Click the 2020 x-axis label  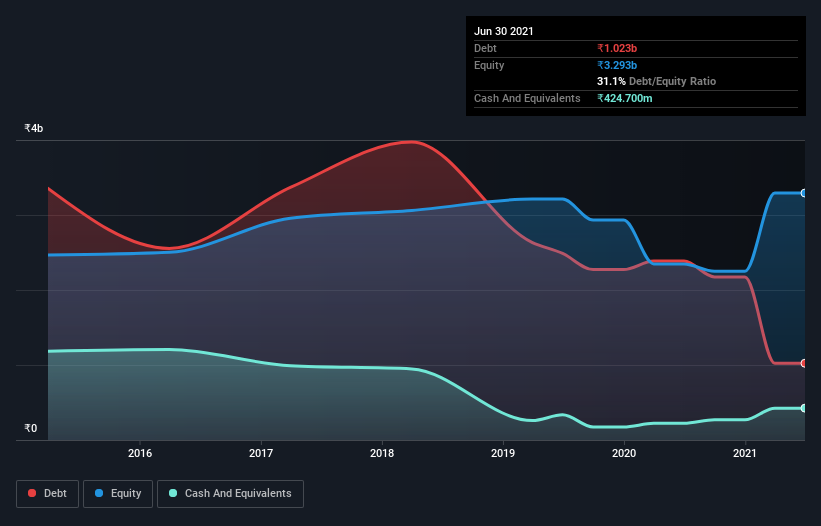coord(624,453)
